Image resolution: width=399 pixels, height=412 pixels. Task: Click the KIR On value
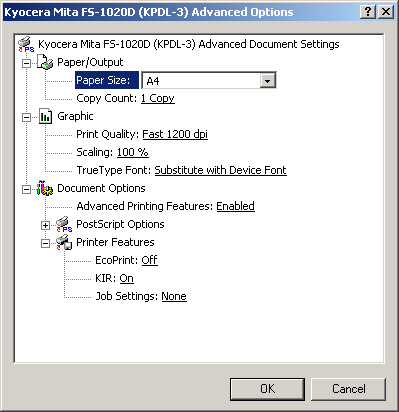pos(126,278)
